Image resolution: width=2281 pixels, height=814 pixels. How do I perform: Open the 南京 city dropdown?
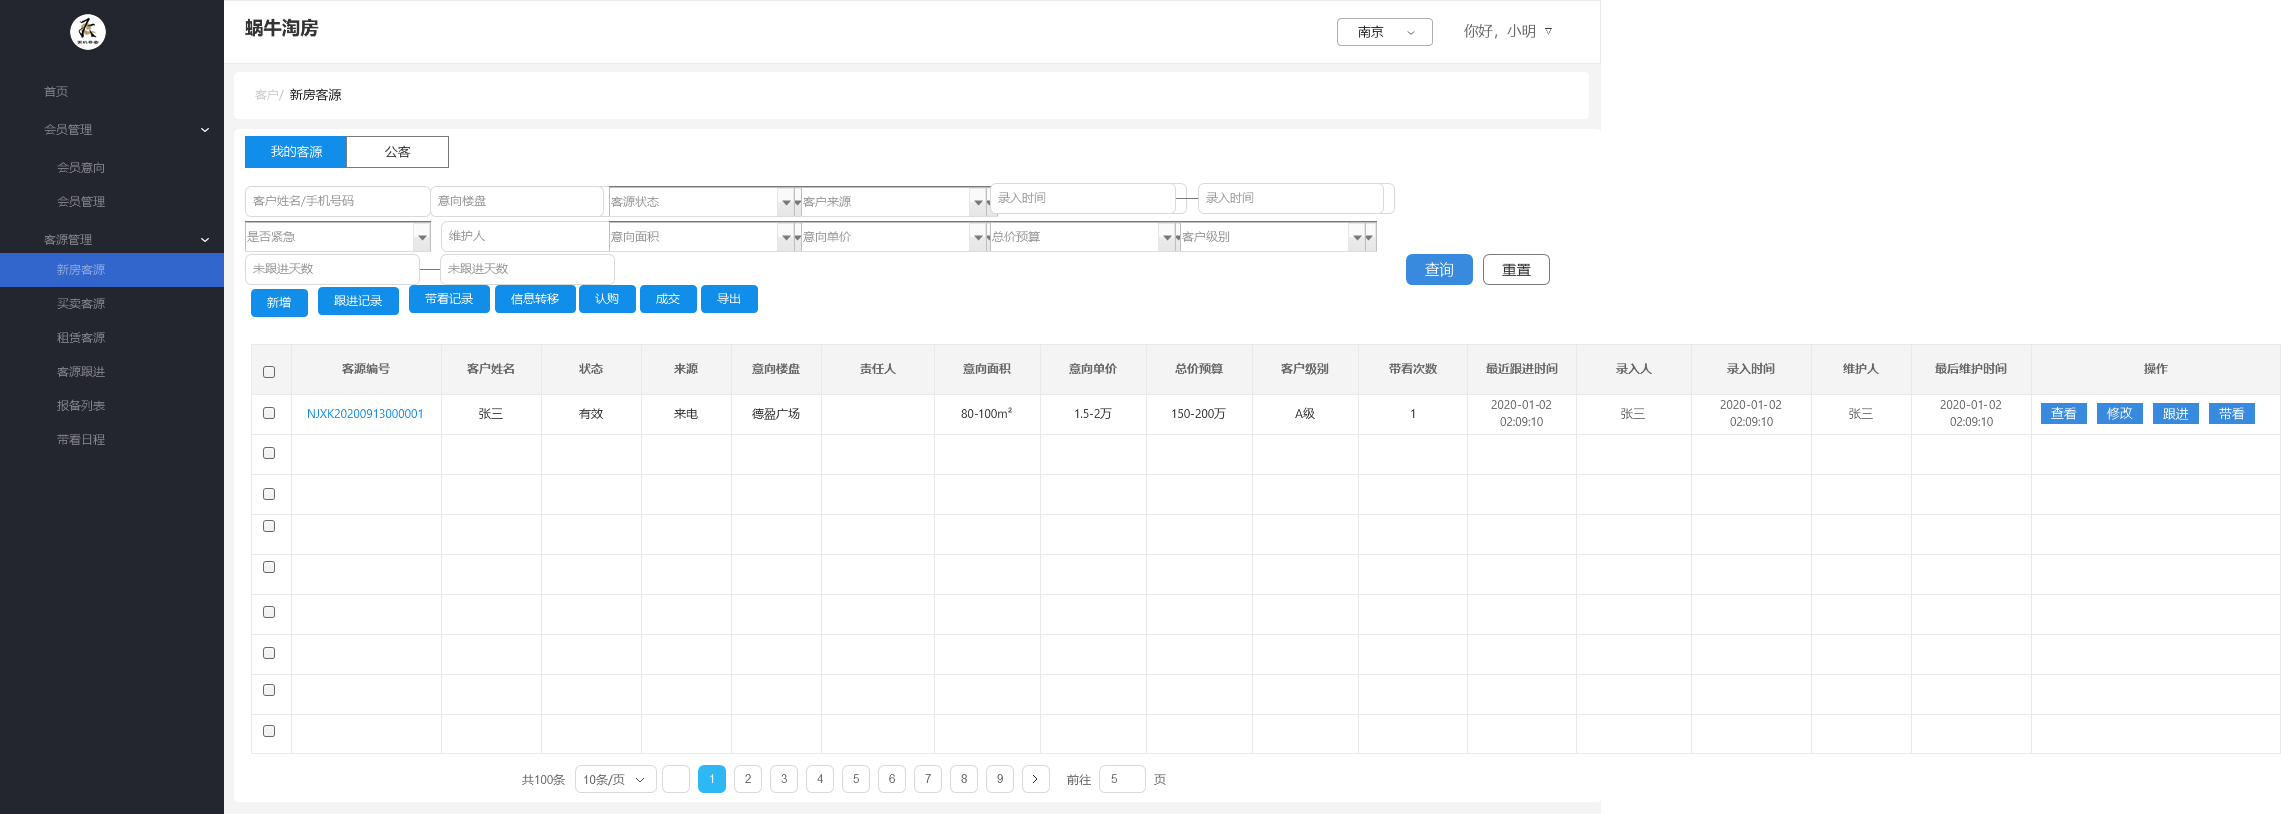pos(1384,32)
